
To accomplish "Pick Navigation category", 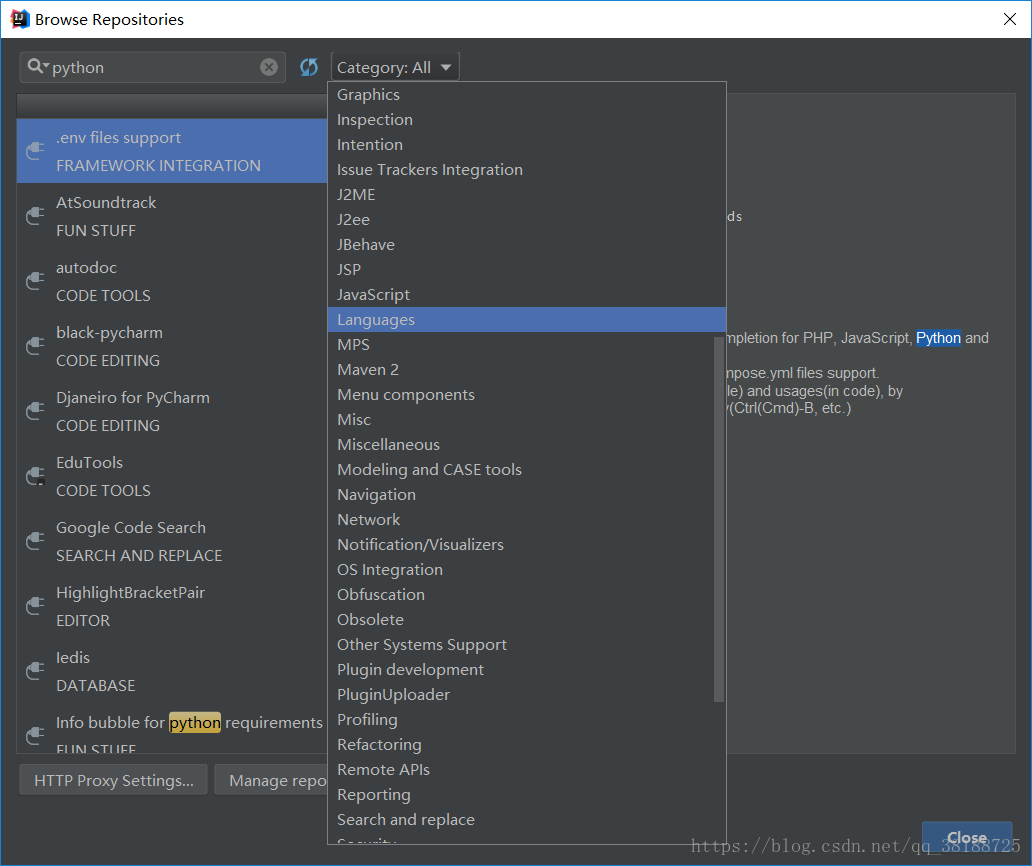I will point(521,495).
